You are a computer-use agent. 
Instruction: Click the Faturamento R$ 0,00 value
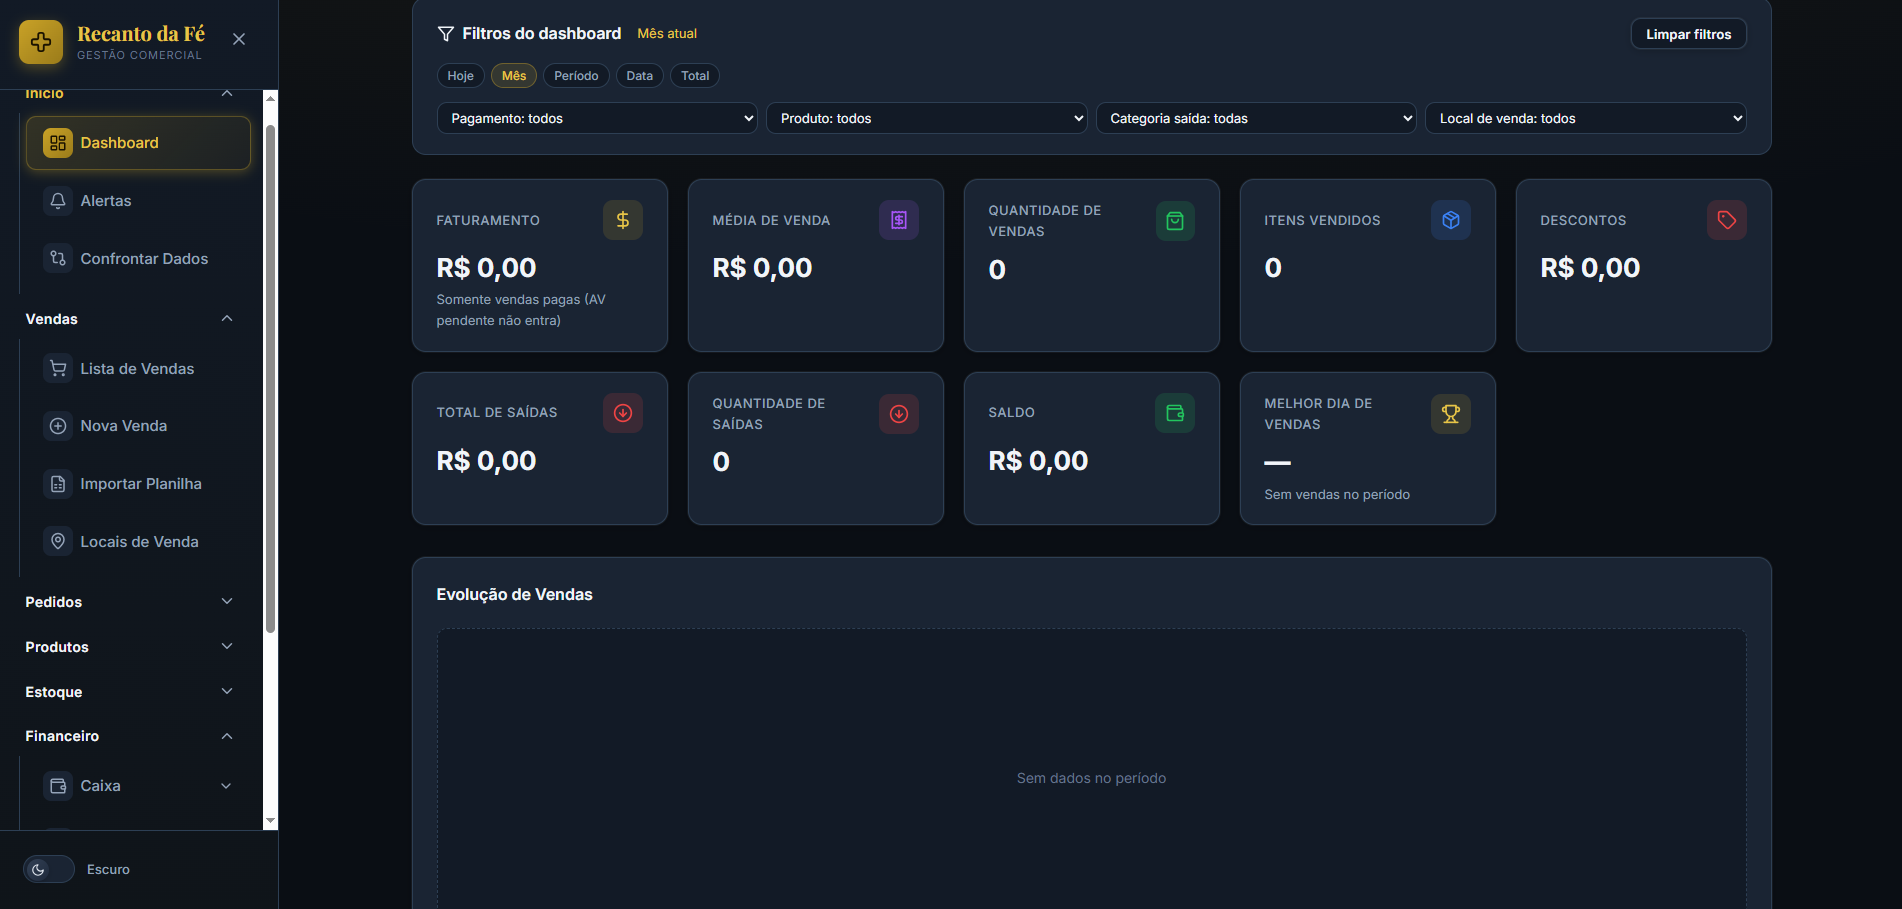point(486,268)
